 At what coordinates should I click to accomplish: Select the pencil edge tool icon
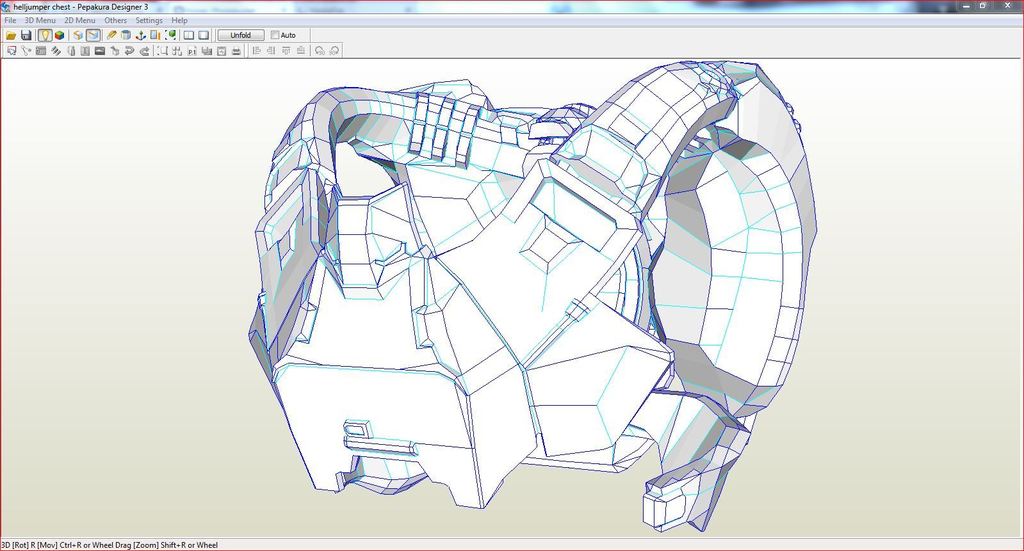click(x=111, y=35)
